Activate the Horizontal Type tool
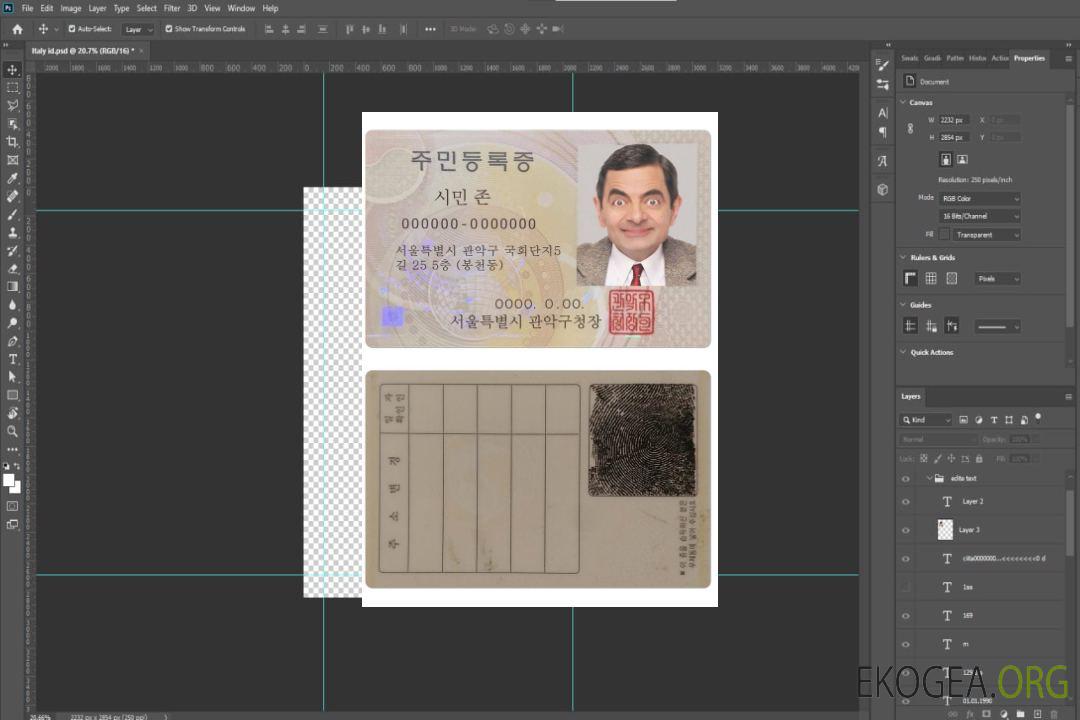 tap(13, 359)
